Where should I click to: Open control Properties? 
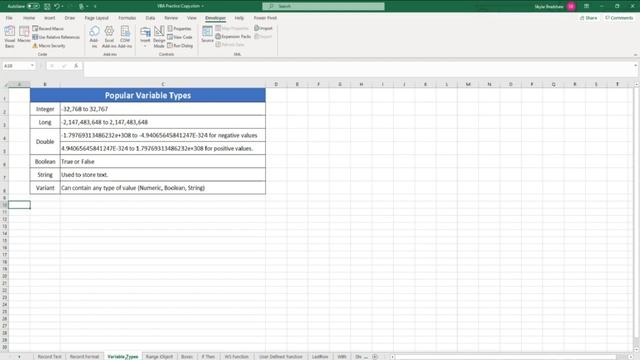tap(179, 29)
